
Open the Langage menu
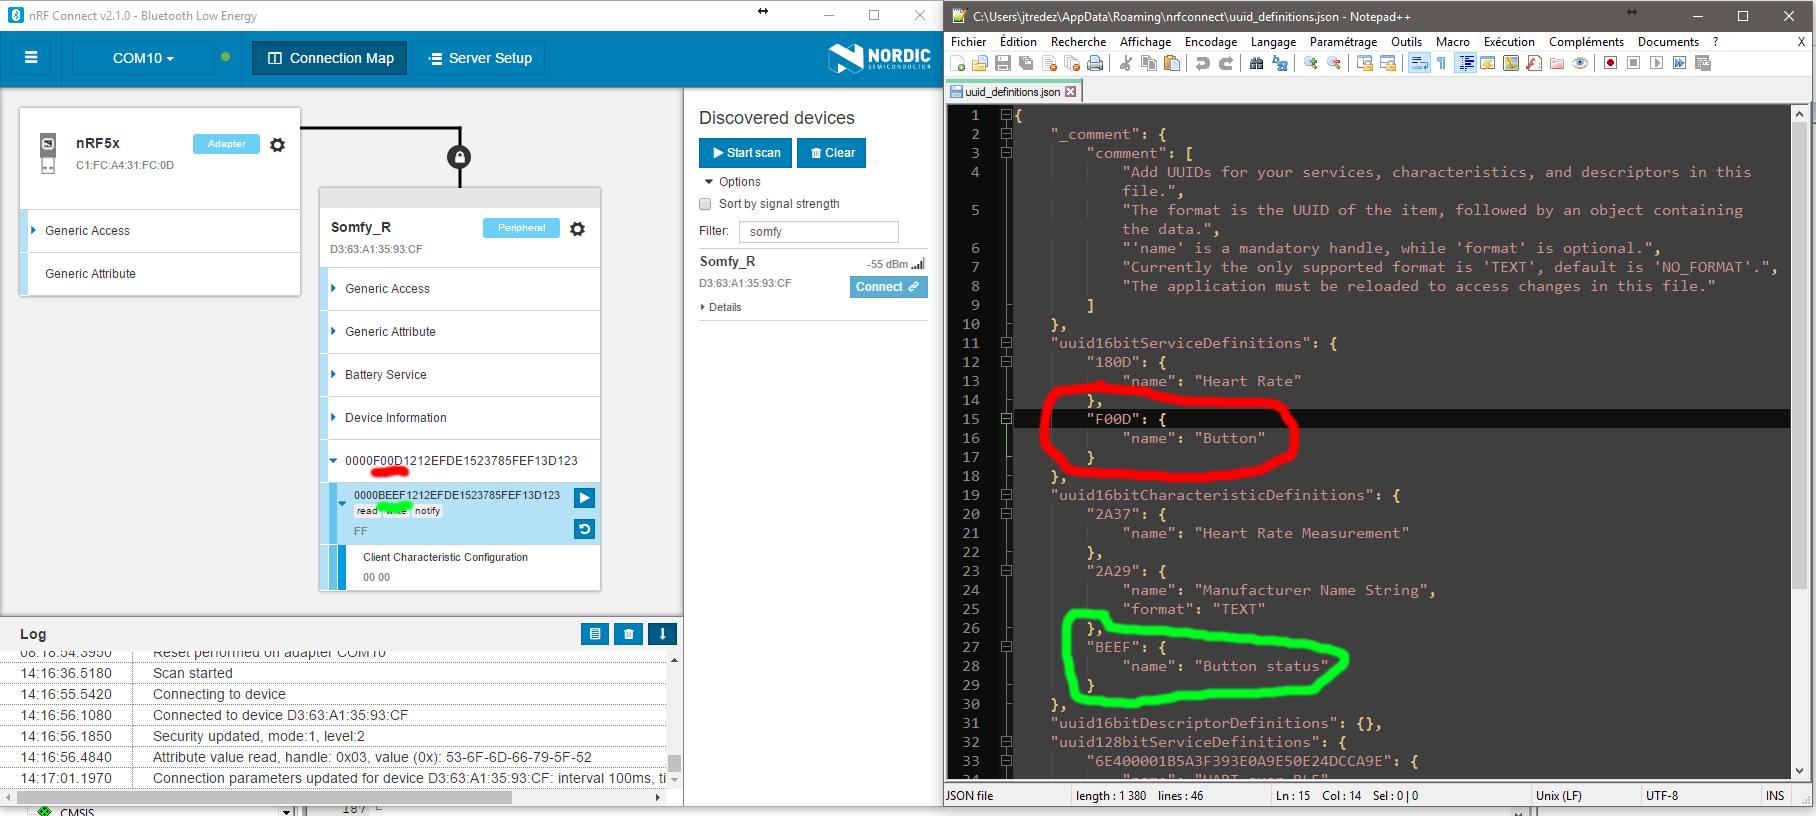pyautogui.click(x=1273, y=42)
